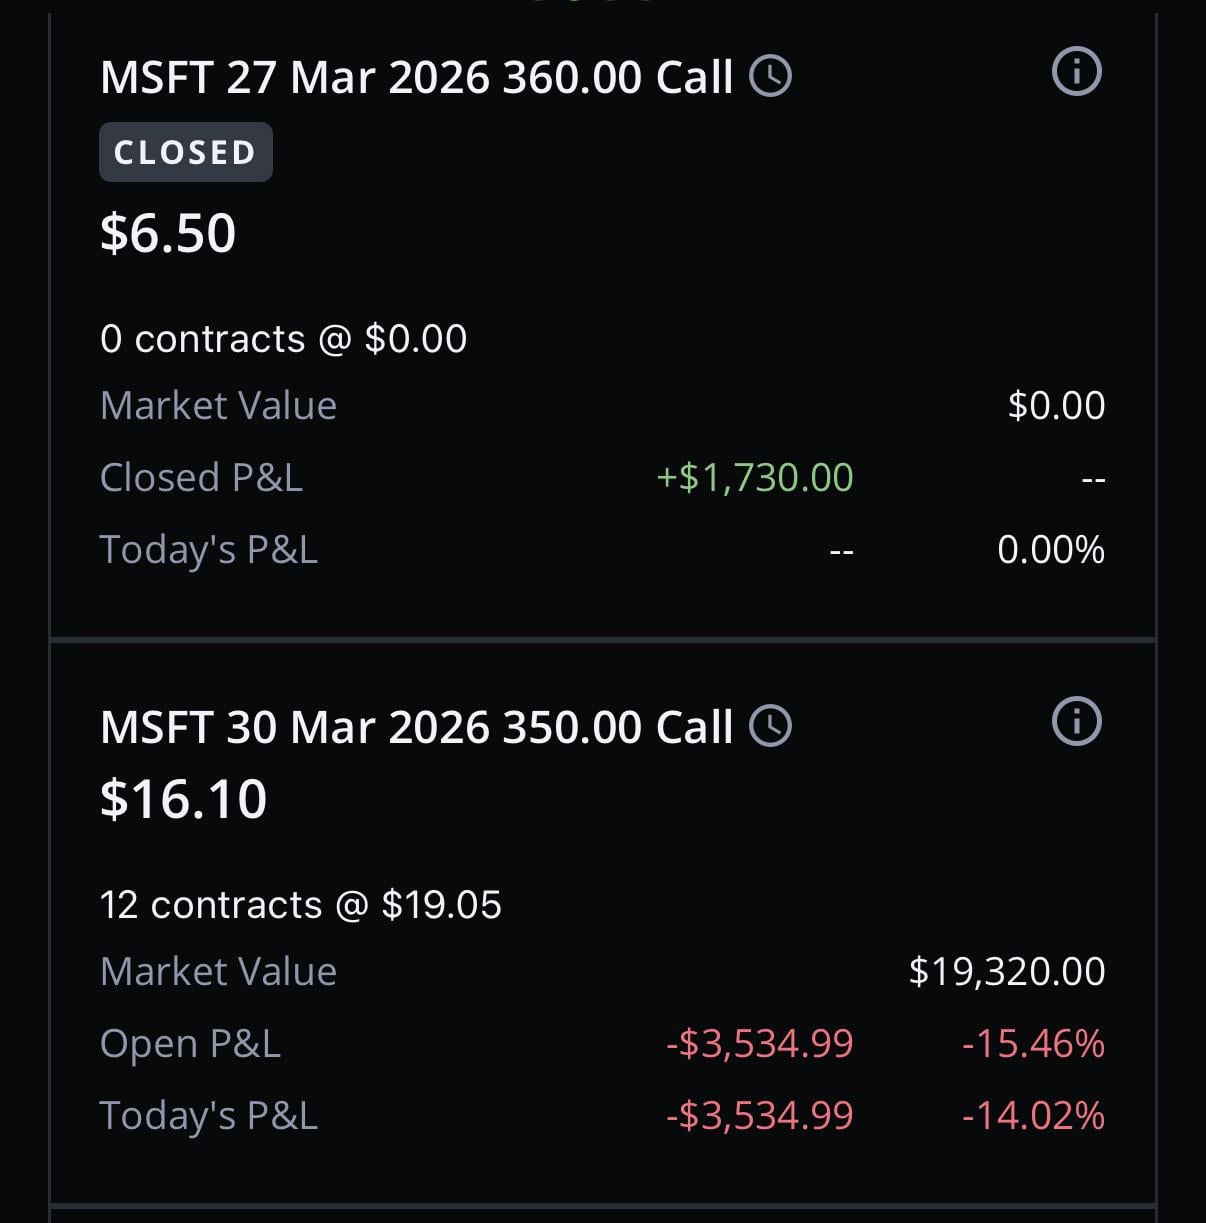
Task: Select the 12 contracts @ $19.05 line
Action: coord(300,905)
